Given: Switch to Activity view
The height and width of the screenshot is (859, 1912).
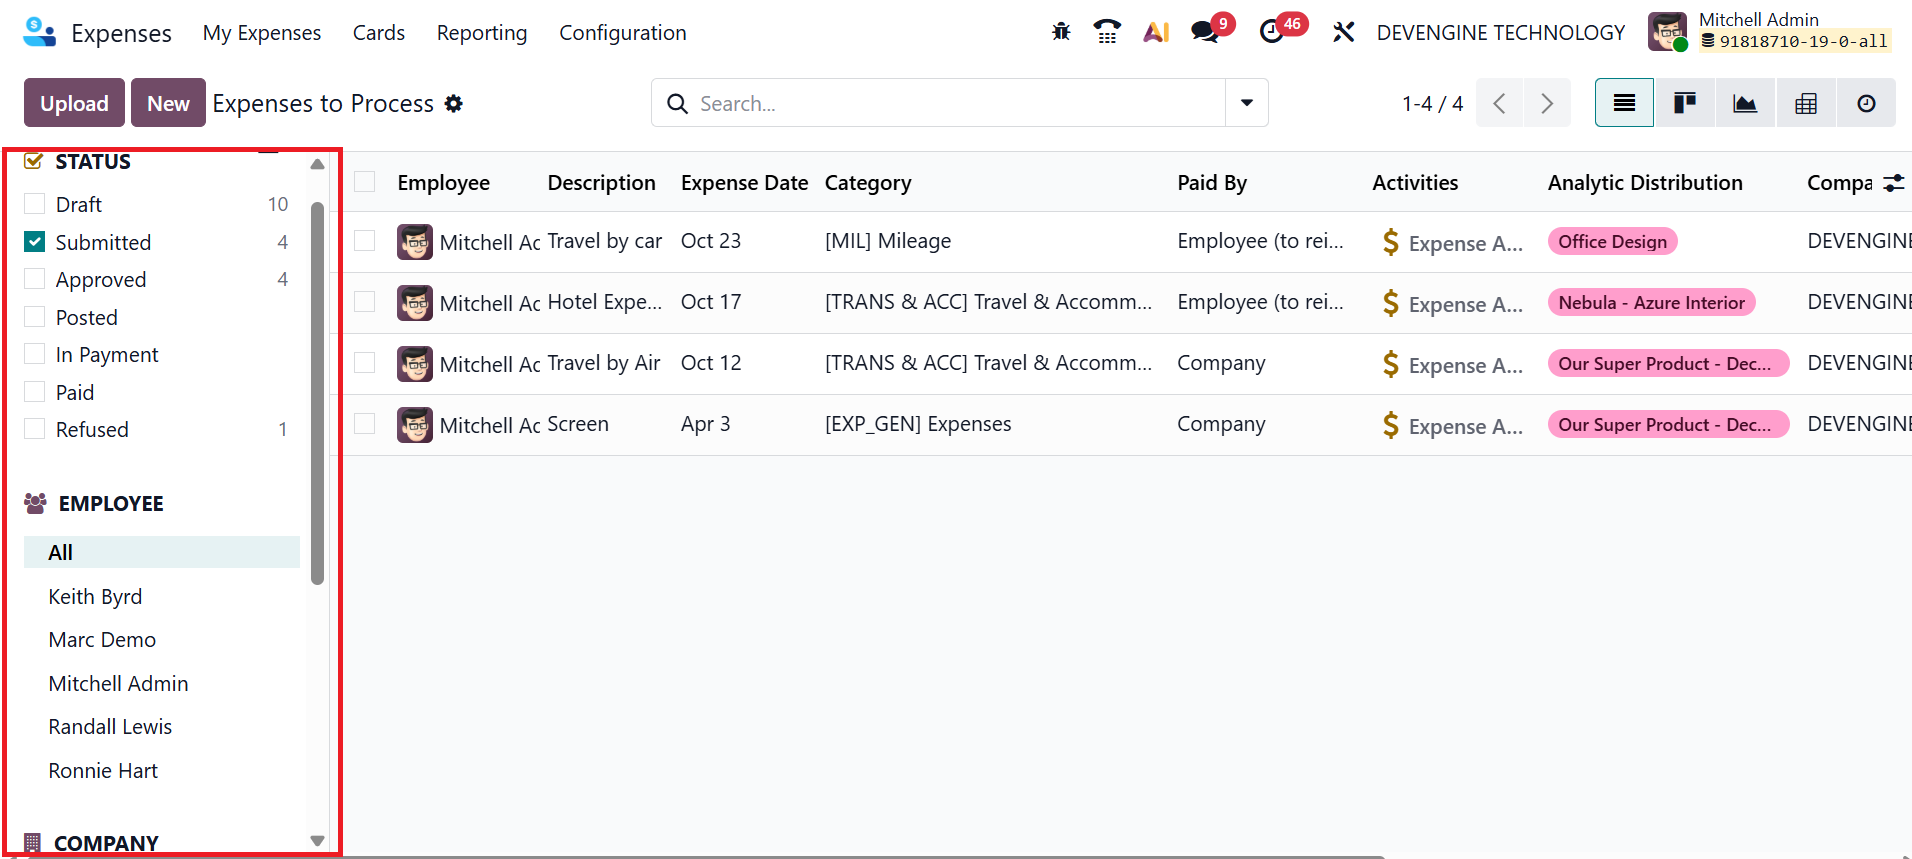Looking at the screenshot, I should coord(1866,103).
